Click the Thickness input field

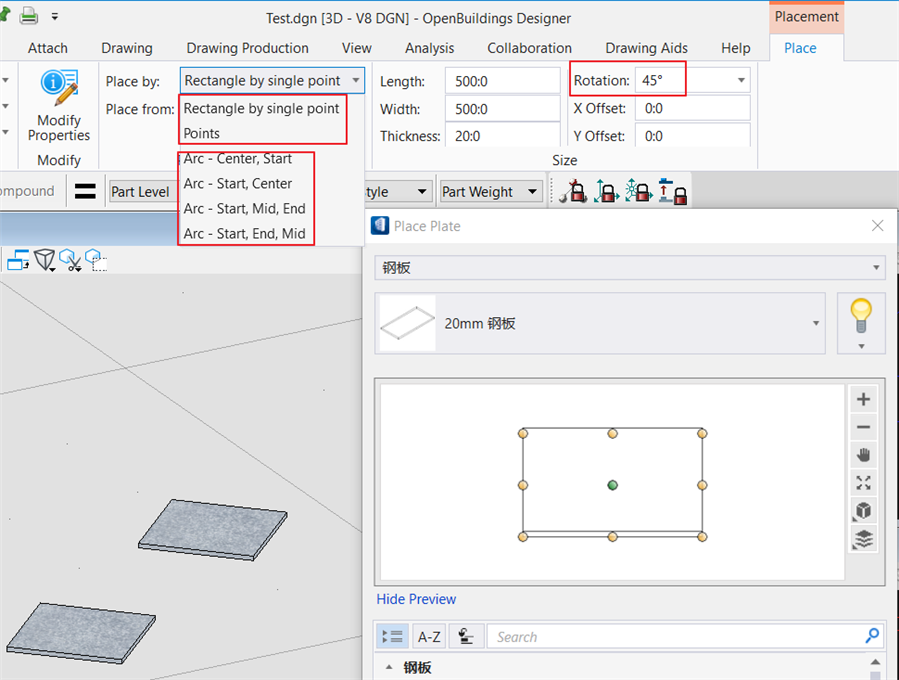click(502, 136)
